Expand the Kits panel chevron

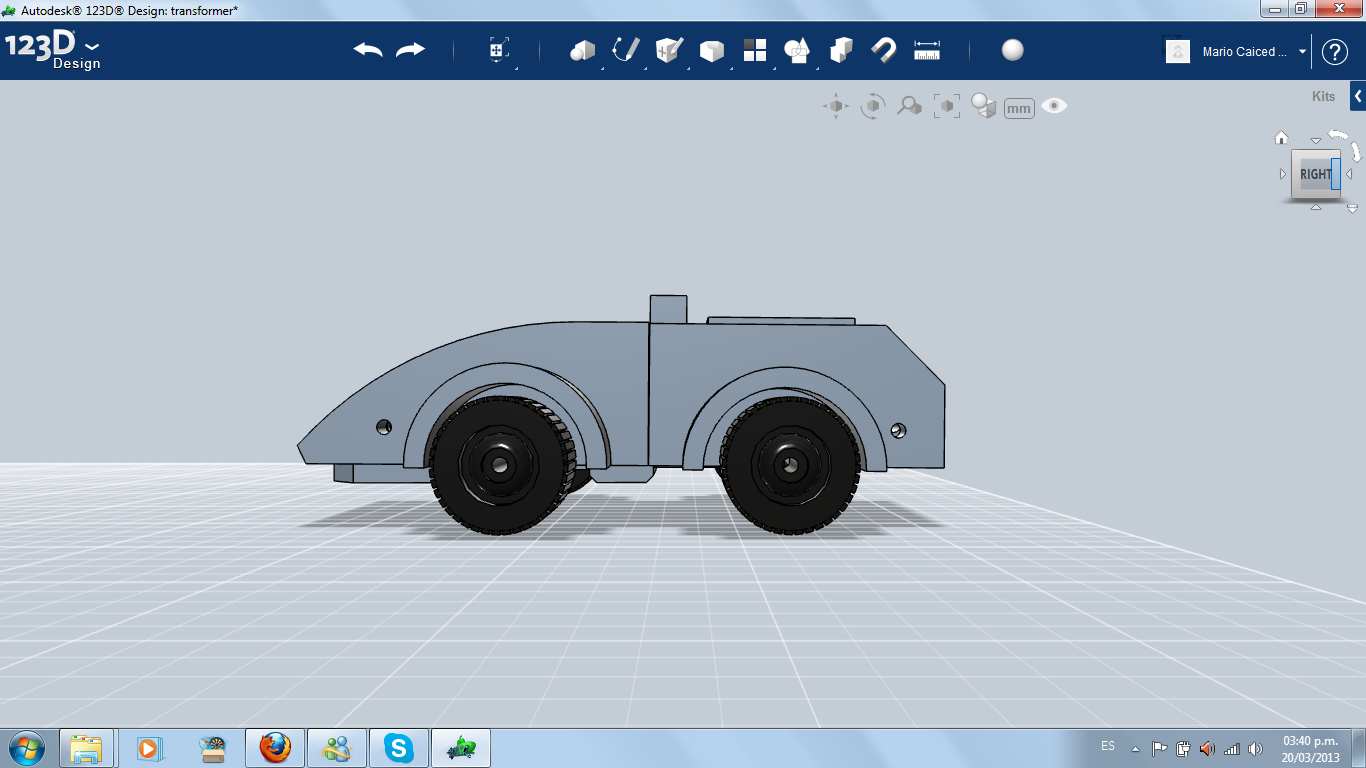1358,96
